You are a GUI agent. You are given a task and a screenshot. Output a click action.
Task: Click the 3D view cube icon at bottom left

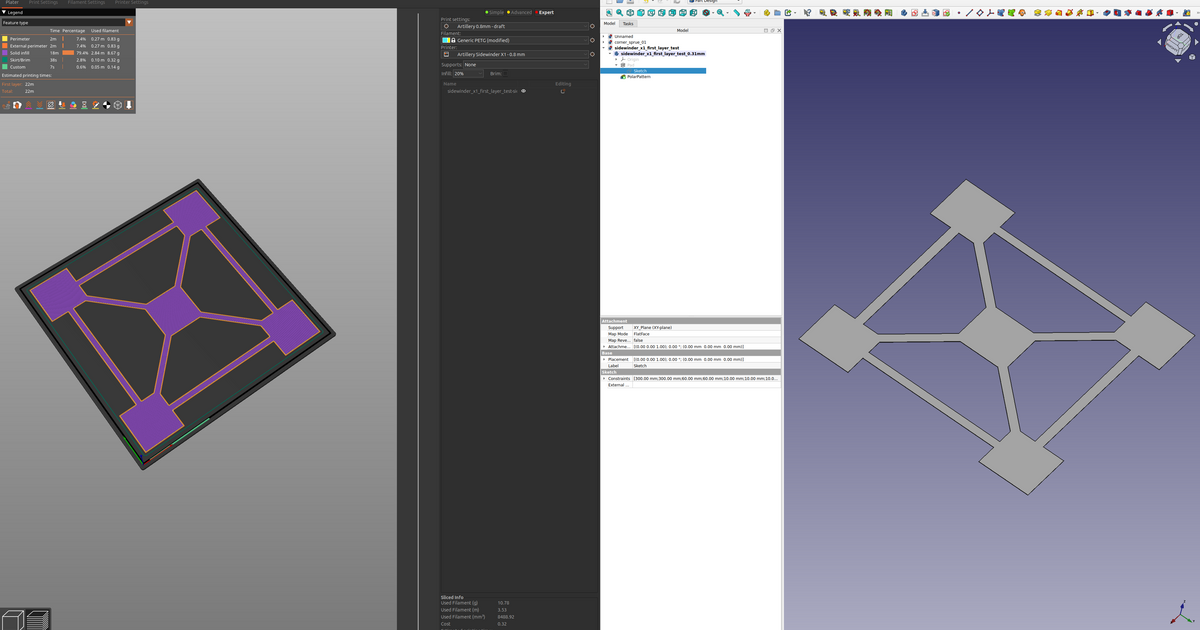point(13,619)
